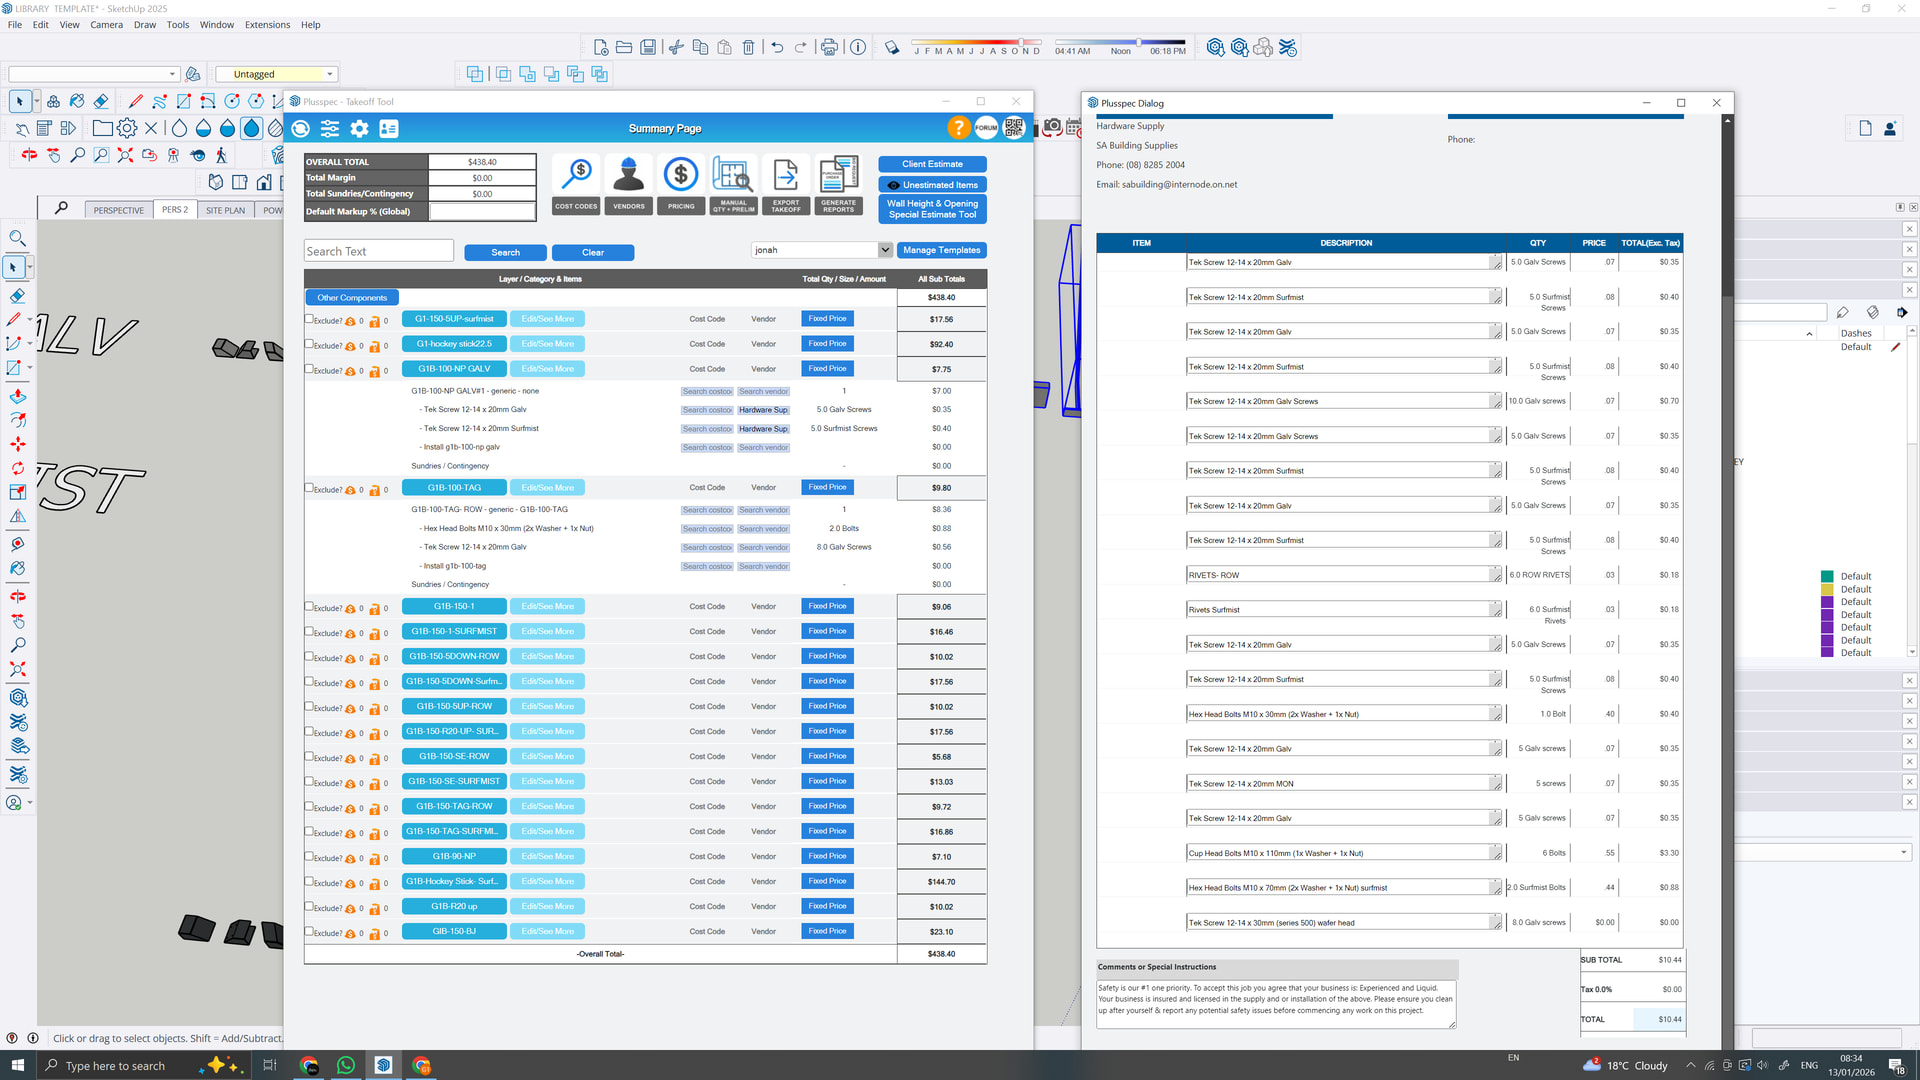
Task: Tick Exclude checkbox for G1B-100-TAG row
Action: [309, 488]
